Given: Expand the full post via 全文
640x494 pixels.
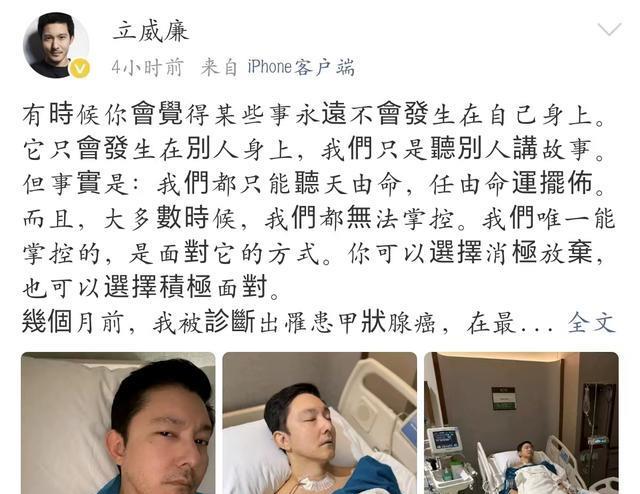Looking at the screenshot, I should [x=591, y=323].
